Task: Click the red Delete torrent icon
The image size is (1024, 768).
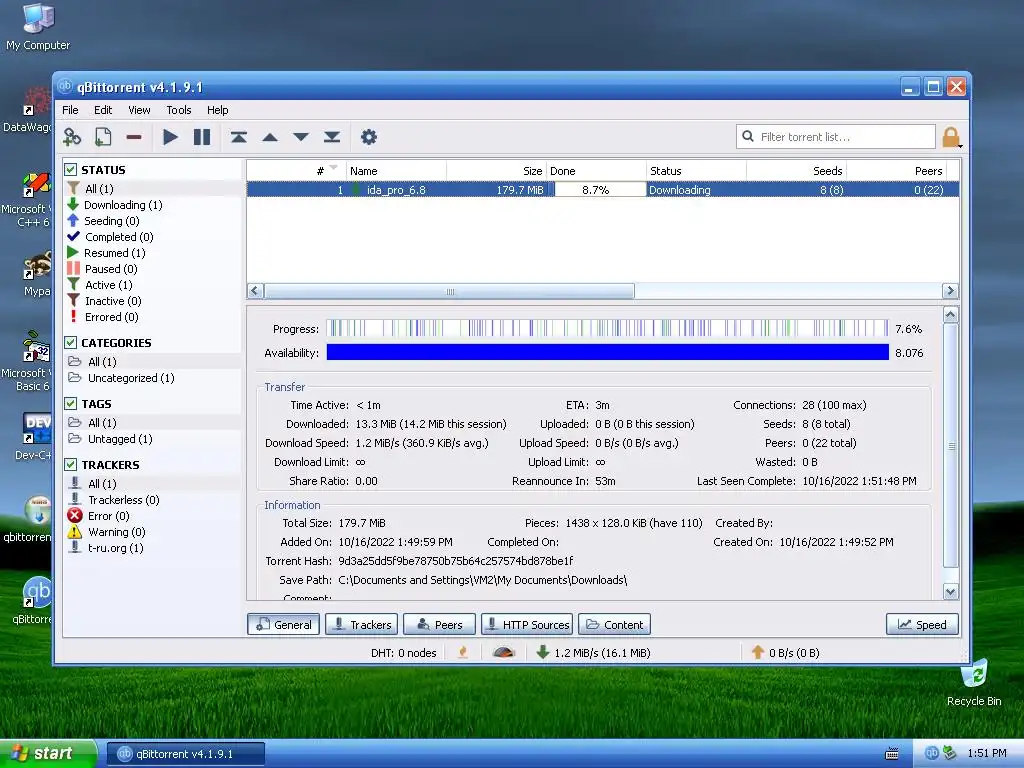Action: [x=134, y=137]
